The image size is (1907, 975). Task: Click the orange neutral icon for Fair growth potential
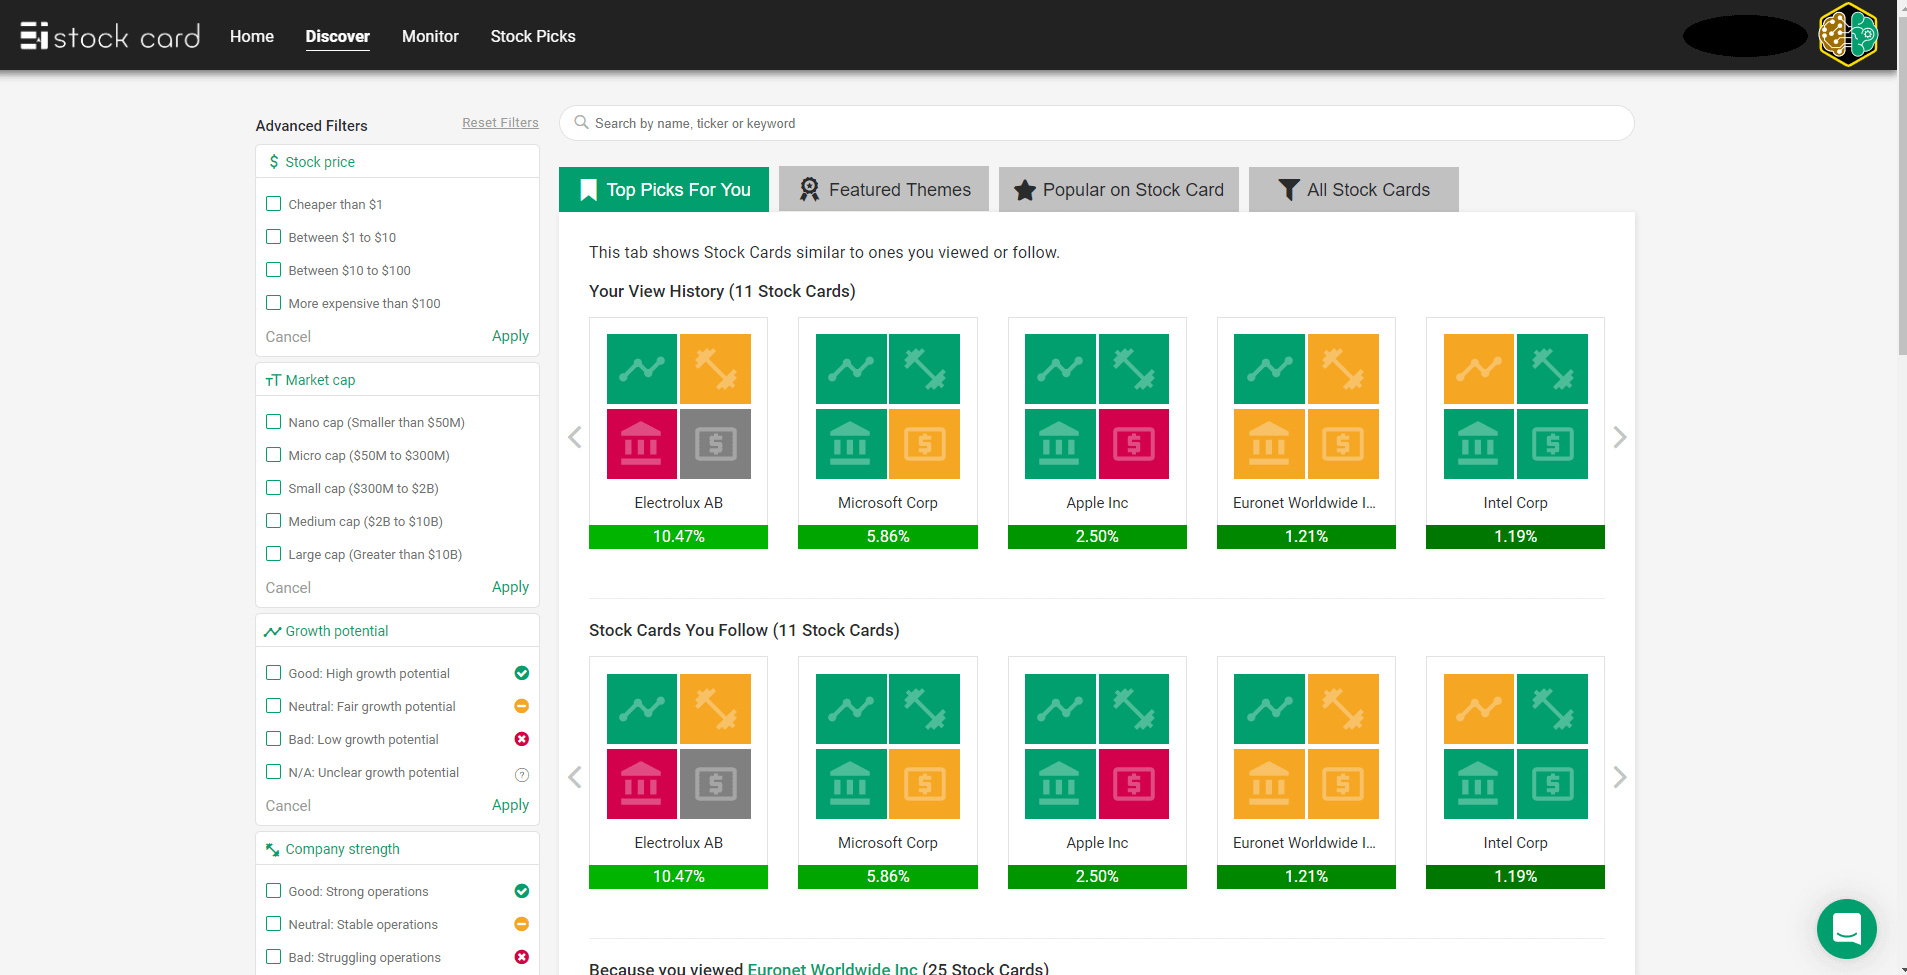[x=521, y=706]
